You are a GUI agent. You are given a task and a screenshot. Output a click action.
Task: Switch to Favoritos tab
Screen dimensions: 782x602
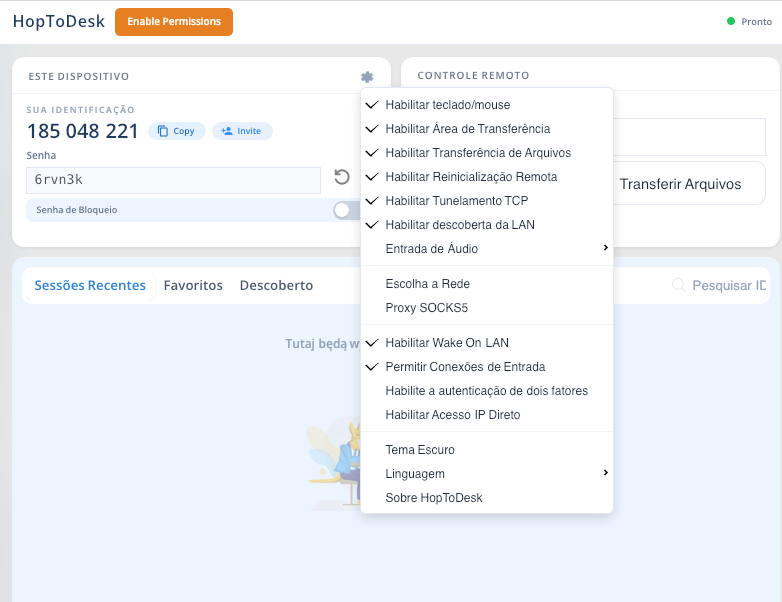coord(193,285)
